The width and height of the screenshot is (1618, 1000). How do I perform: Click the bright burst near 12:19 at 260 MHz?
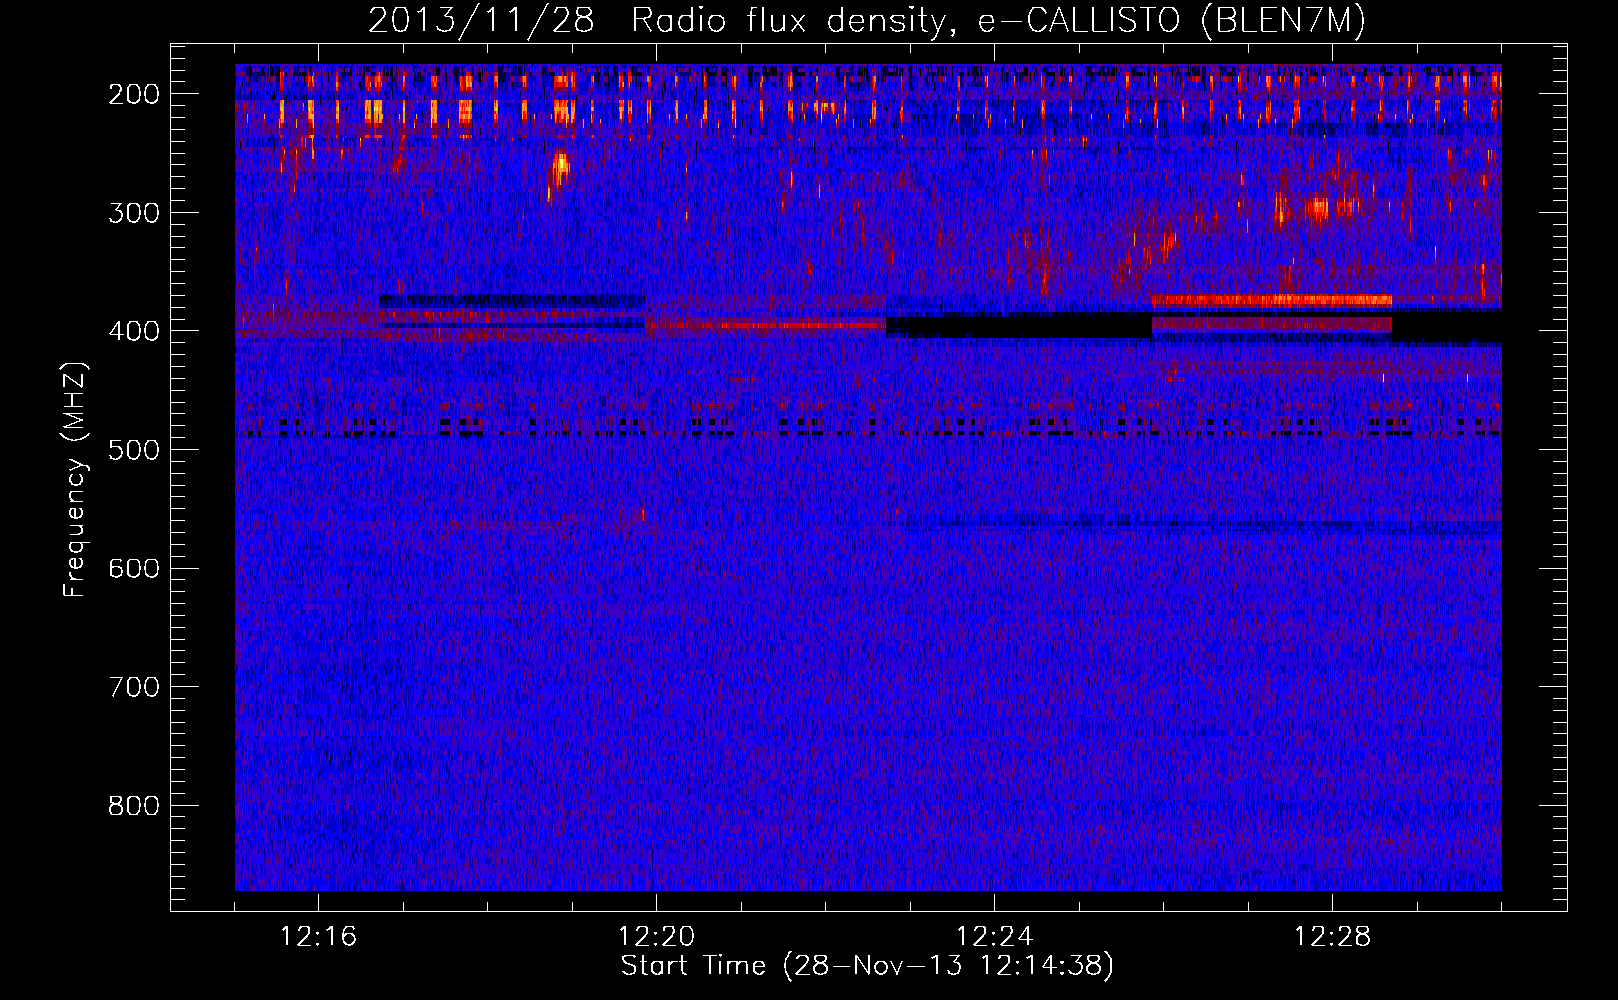pos(559,167)
